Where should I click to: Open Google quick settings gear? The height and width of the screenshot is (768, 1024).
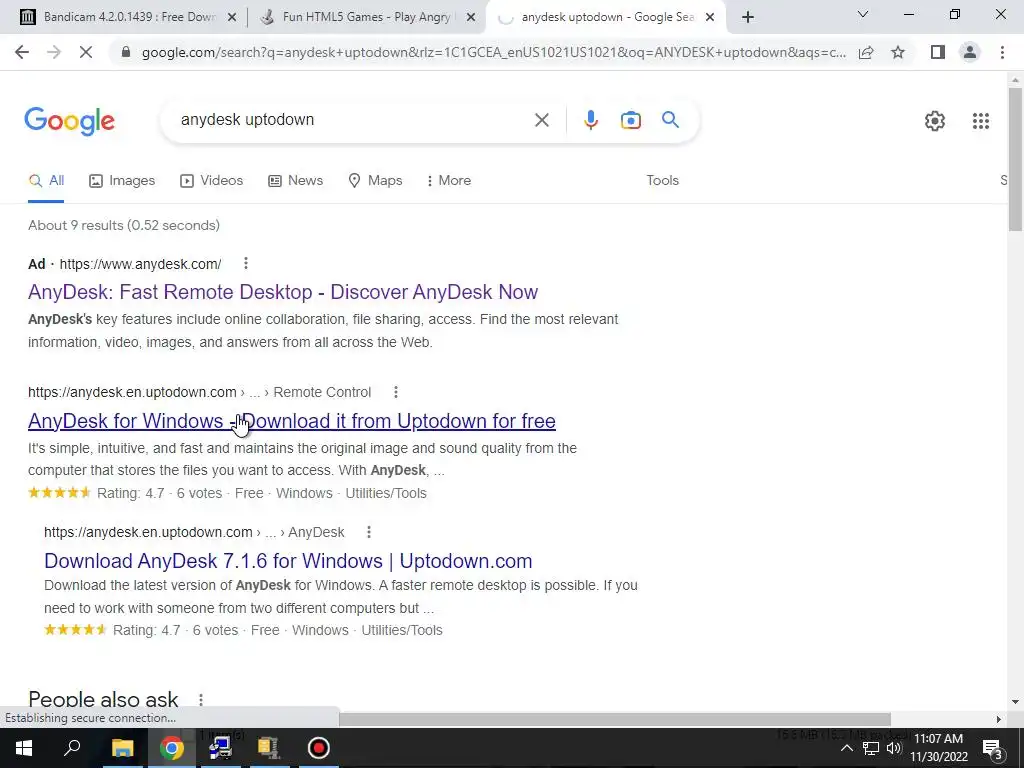pyautogui.click(x=935, y=121)
